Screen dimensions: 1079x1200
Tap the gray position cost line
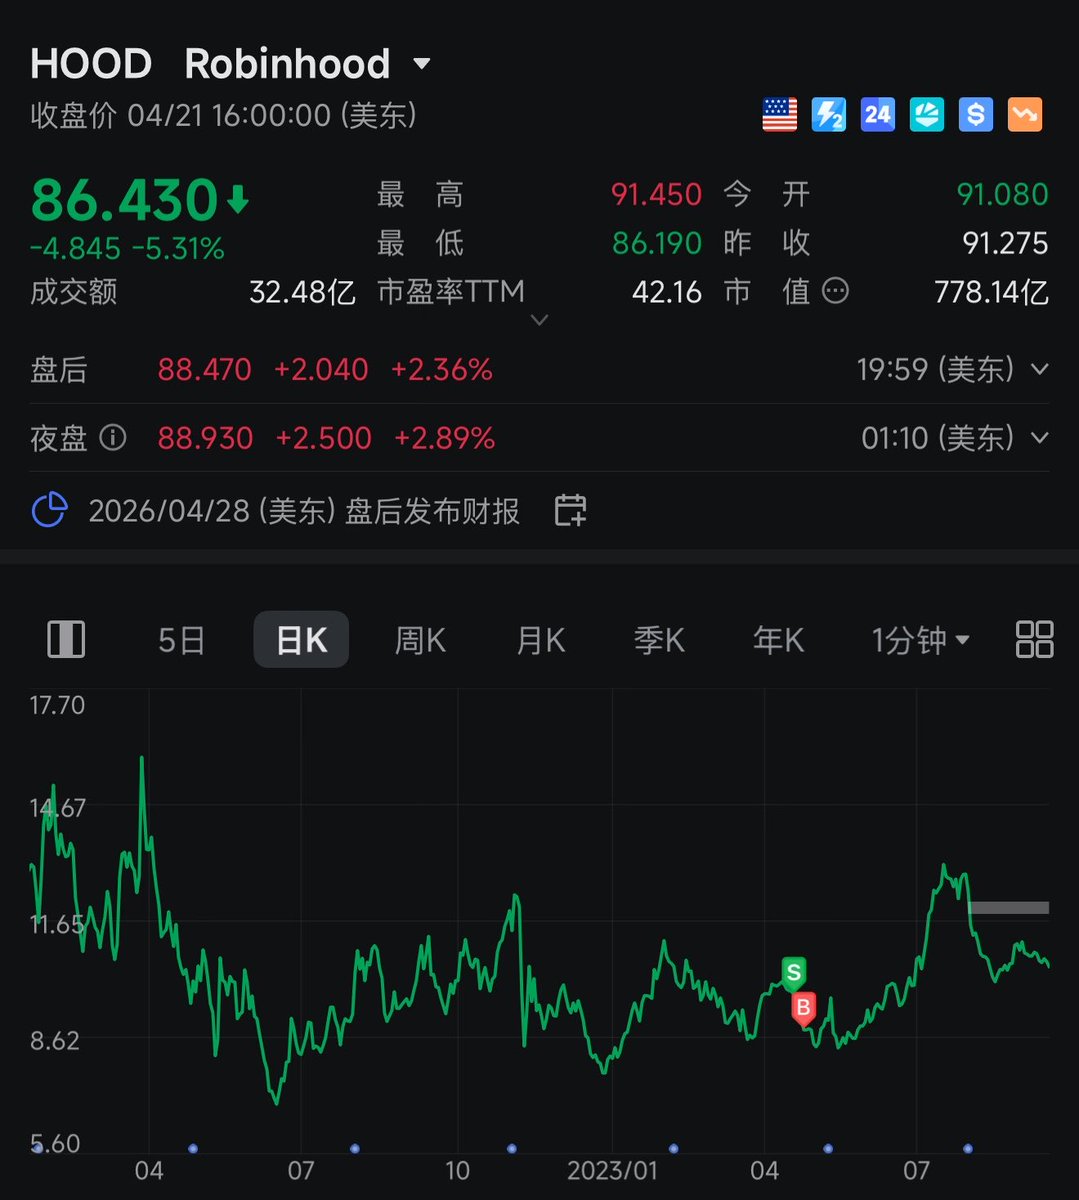[x=1008, y=908]
